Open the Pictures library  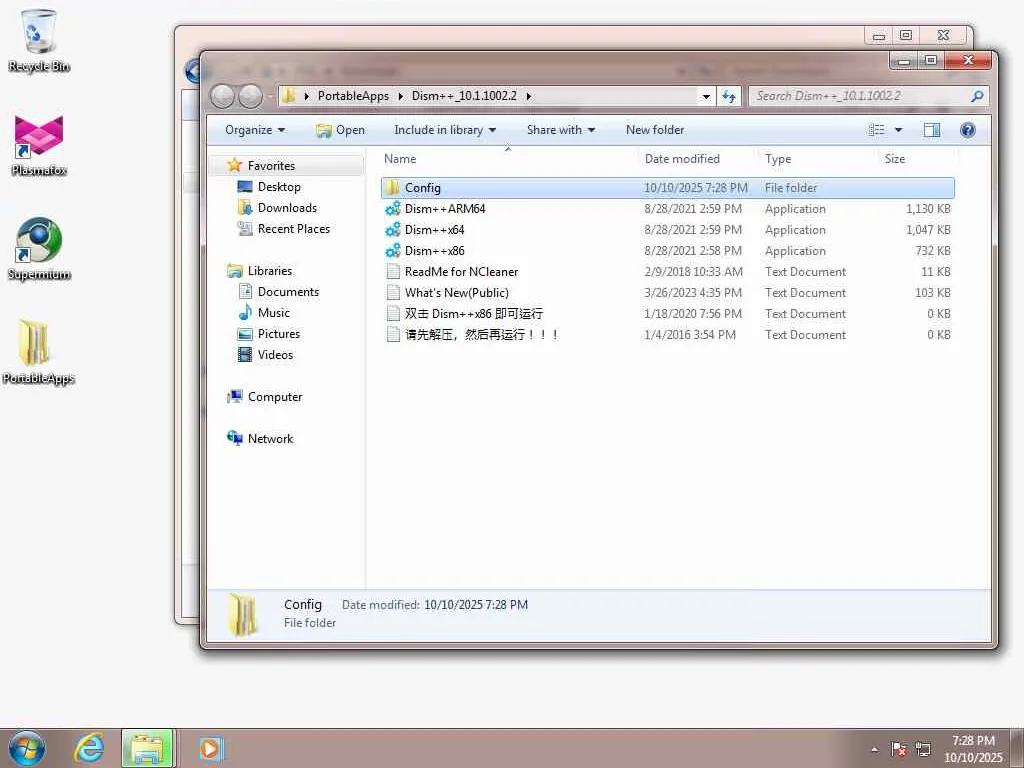point(279,333)
